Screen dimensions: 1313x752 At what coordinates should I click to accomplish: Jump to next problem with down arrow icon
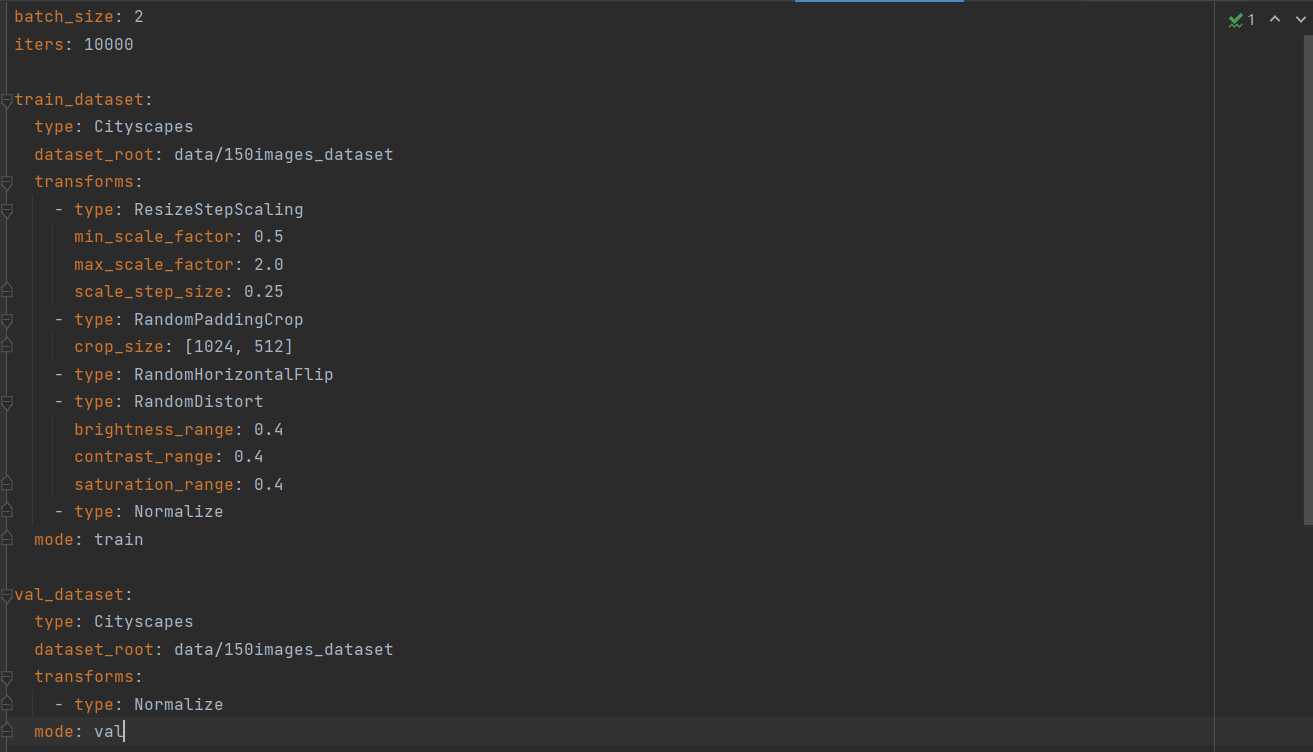(x=1300, y=18)
